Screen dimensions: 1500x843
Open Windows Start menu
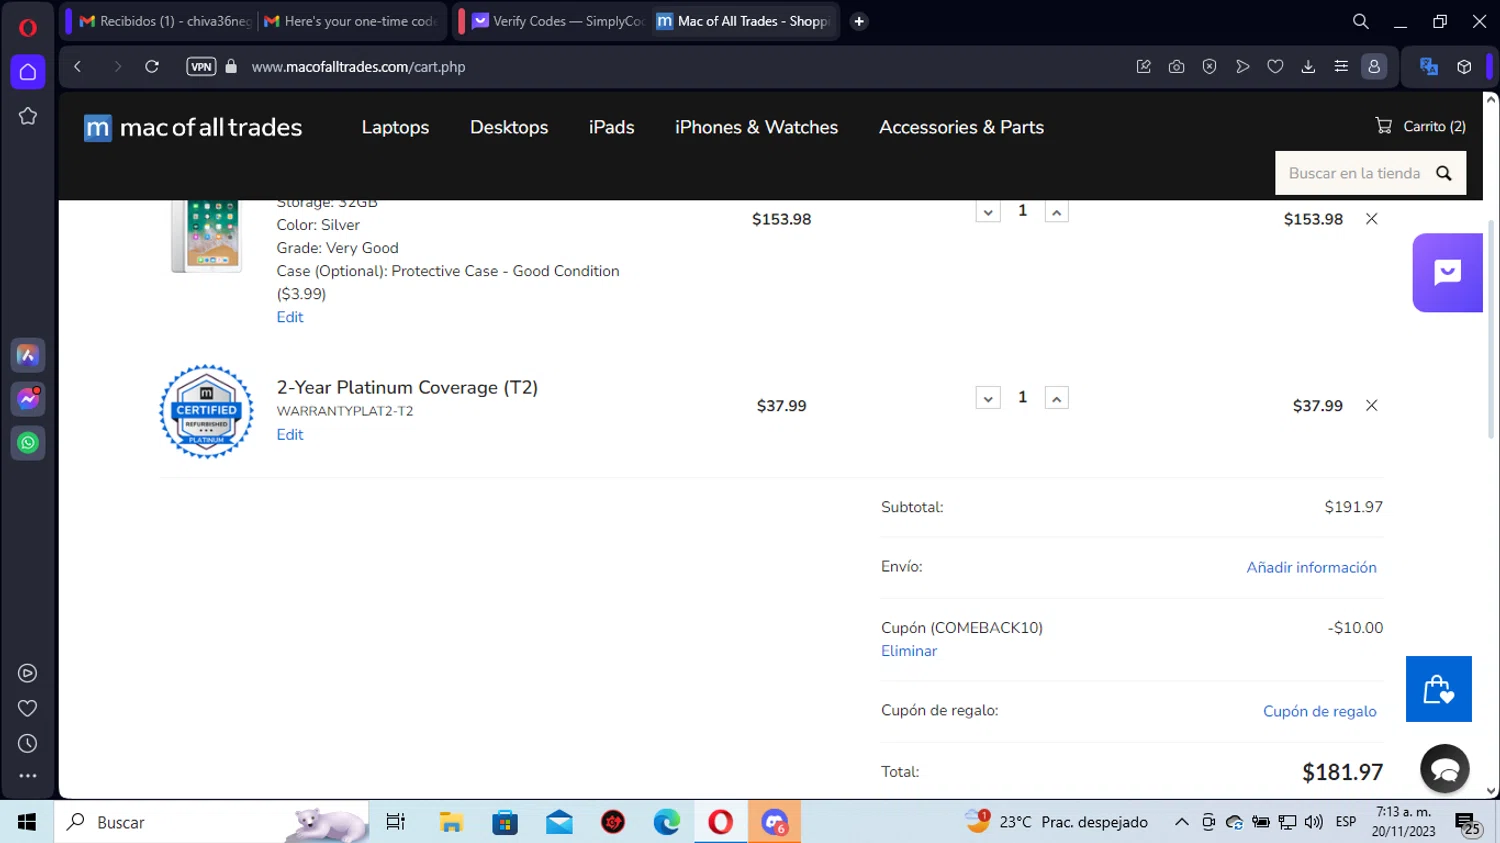point(27,822)
